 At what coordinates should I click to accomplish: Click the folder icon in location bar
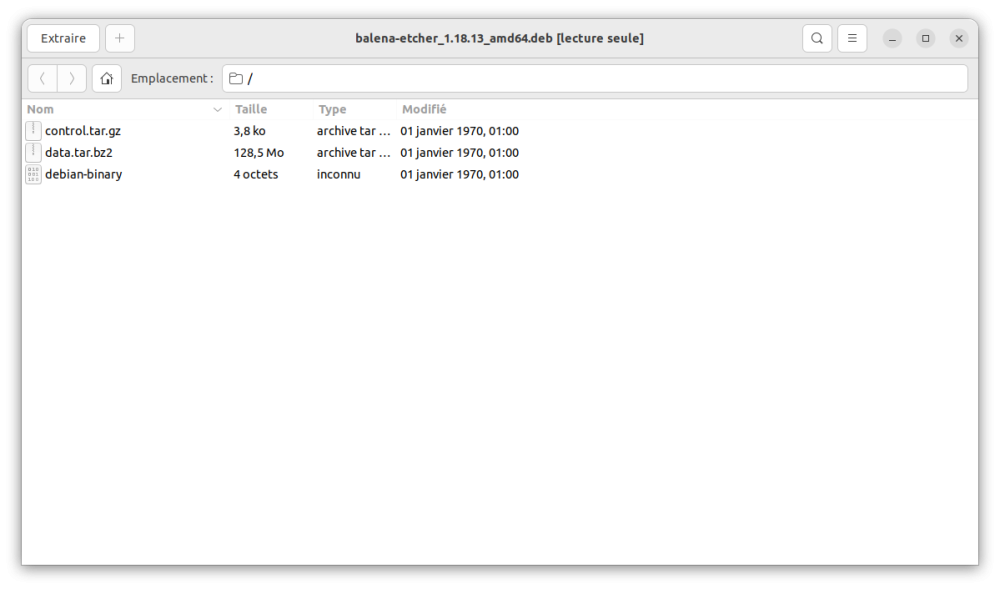(236, 78)
